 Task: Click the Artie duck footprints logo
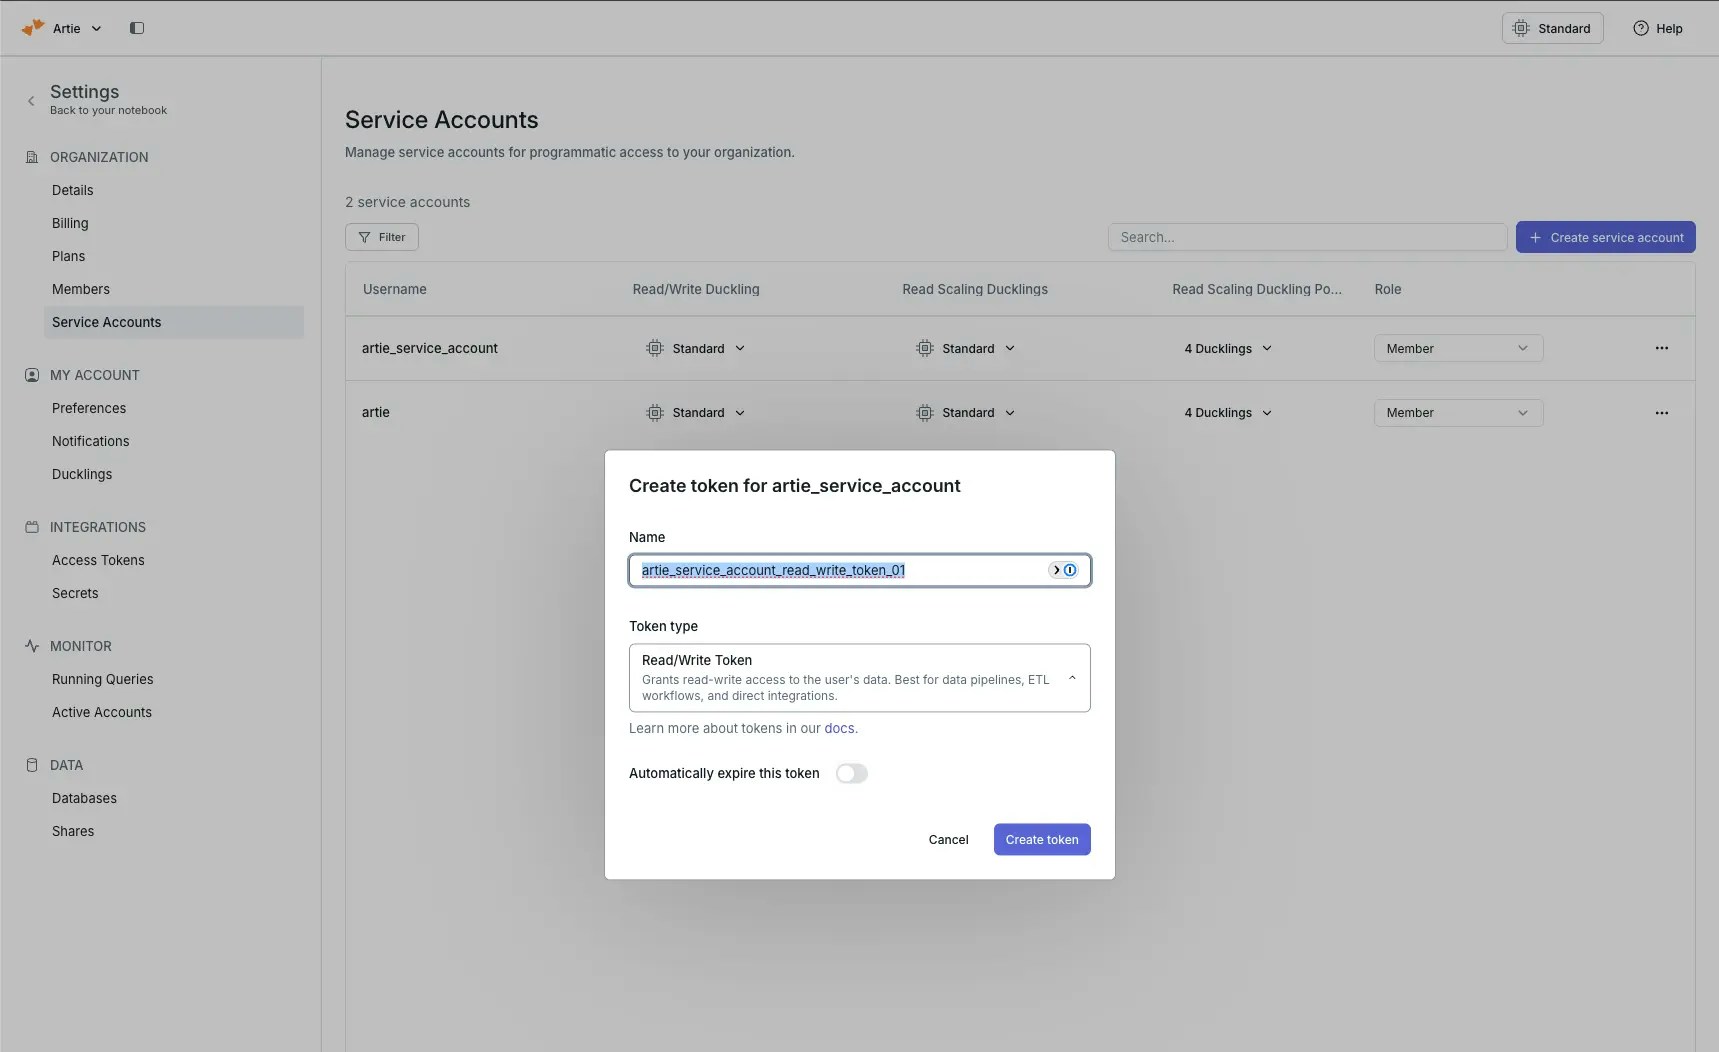31,28
